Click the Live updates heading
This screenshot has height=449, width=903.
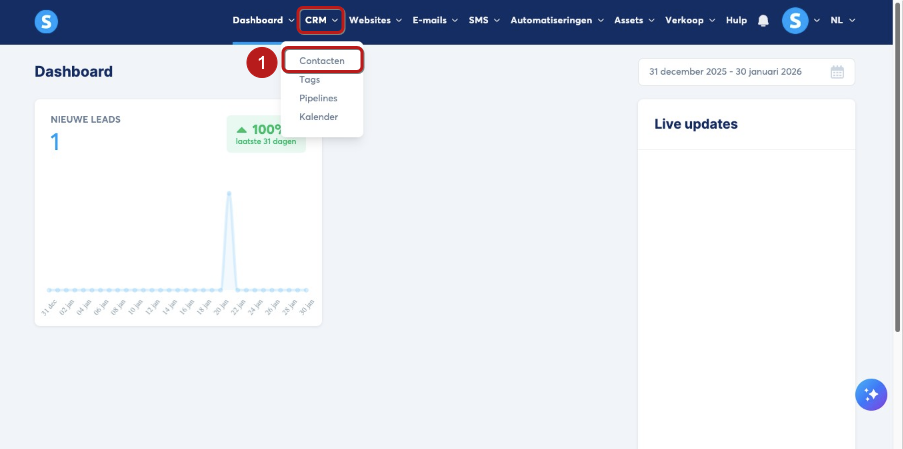pos(696,124)
